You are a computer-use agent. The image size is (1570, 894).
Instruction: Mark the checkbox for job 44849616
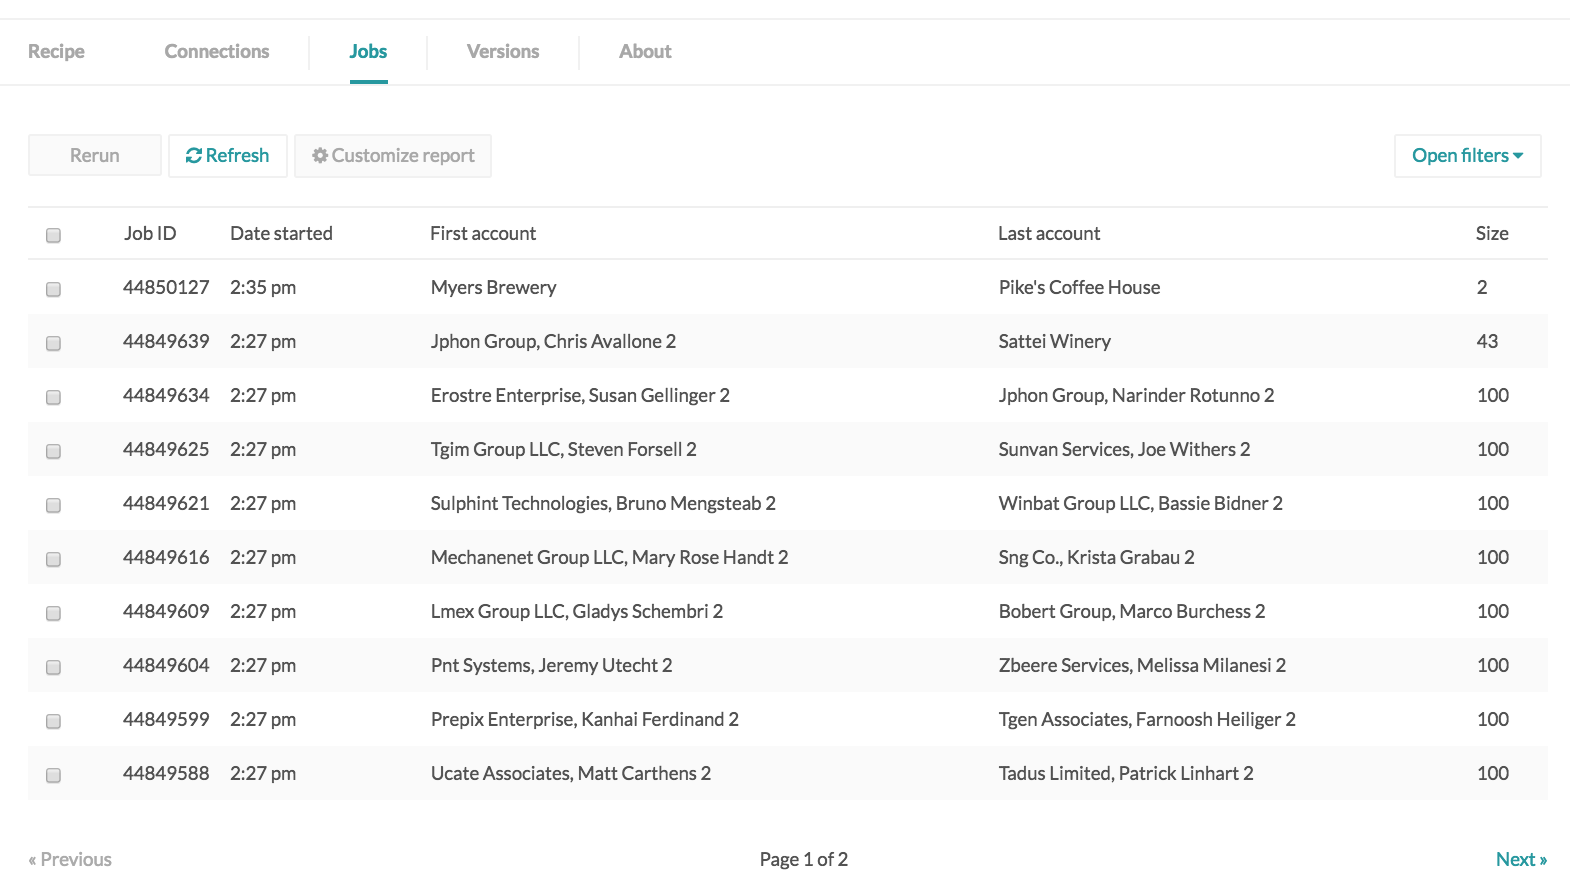click(54, 559)
